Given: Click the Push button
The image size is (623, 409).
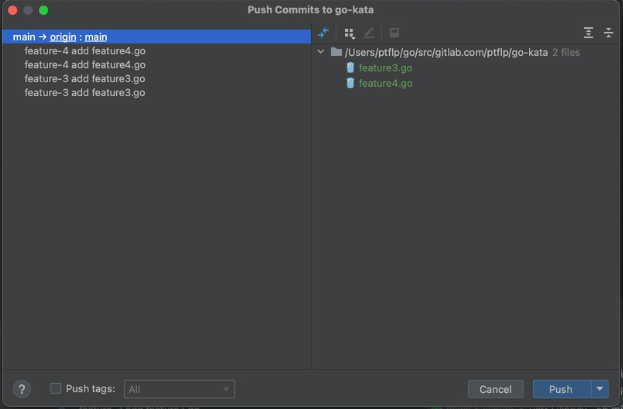Looking at the screenshot, I should coord(560,389).
